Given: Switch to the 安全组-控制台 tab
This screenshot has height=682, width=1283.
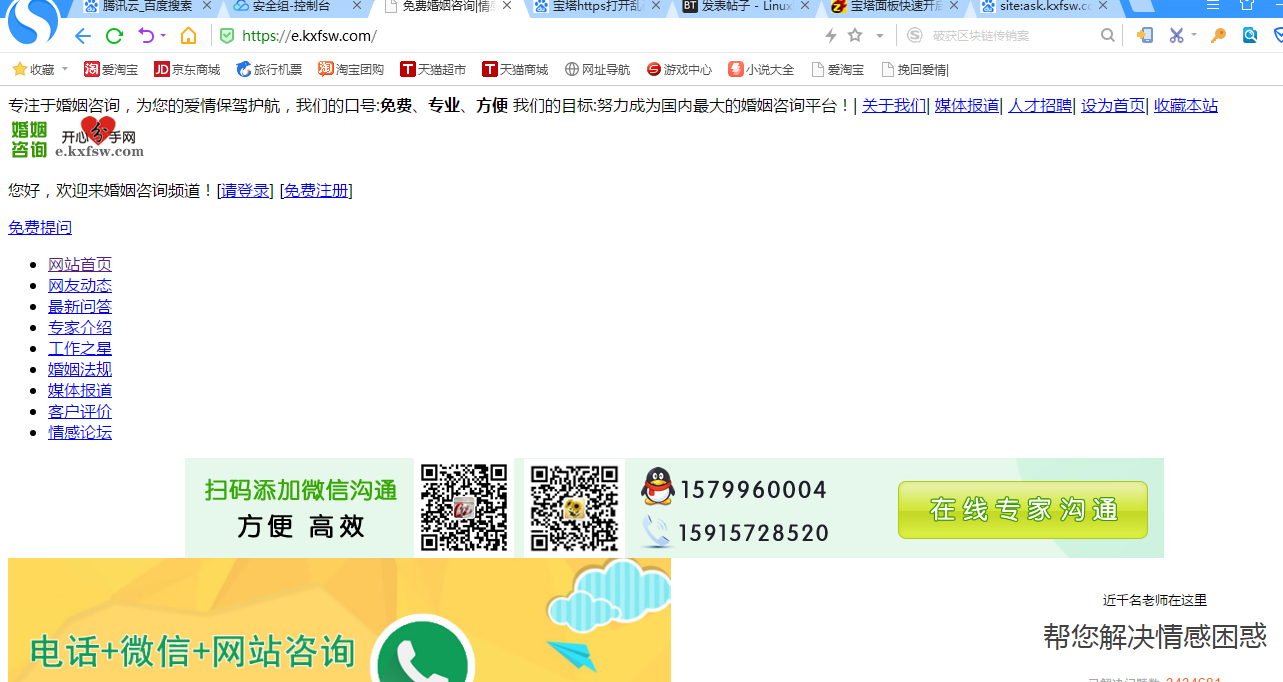Looking at the screenshot, I should click(x=290, y=6).
